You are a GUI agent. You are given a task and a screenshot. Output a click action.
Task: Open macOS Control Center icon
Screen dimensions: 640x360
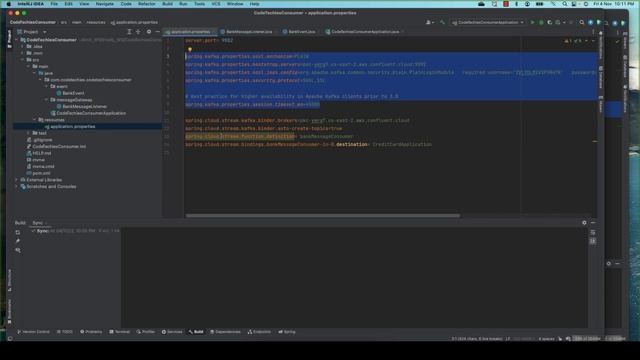coord(574,4)
